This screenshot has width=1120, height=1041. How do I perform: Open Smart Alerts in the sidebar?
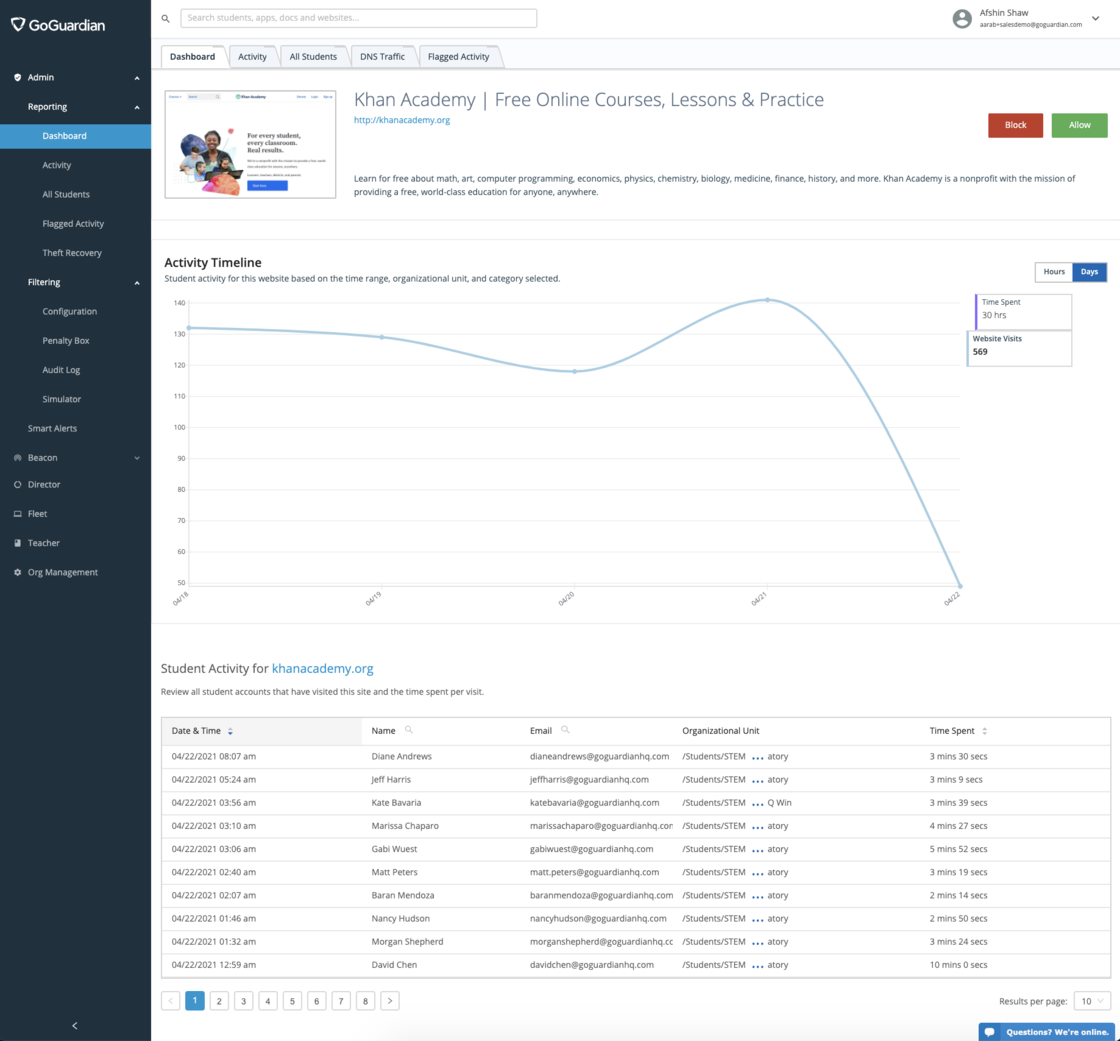(x=52, y=429)
